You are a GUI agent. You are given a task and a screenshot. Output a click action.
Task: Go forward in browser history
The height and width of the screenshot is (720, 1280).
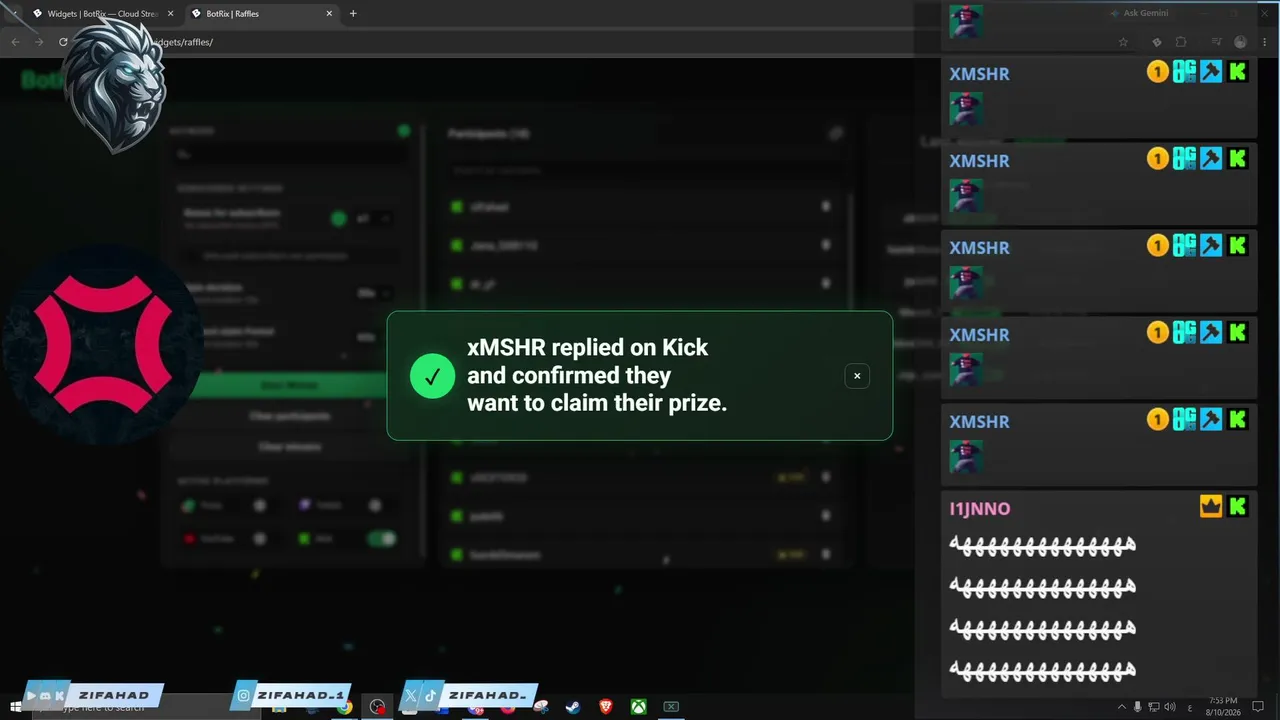(39, 42)
